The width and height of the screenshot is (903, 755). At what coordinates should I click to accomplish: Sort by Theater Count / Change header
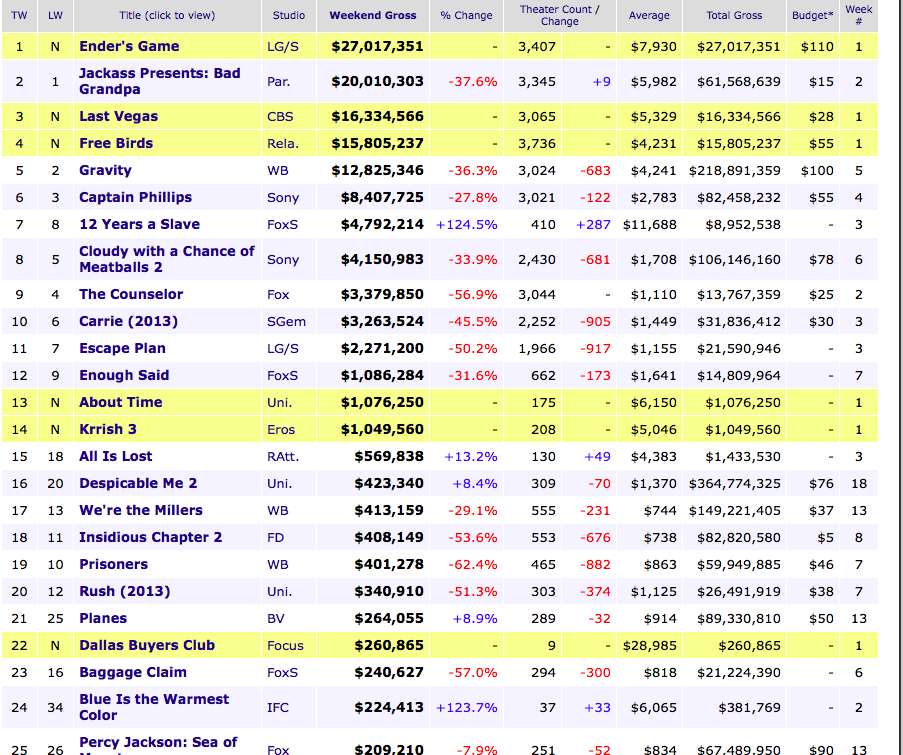(560, 16)
